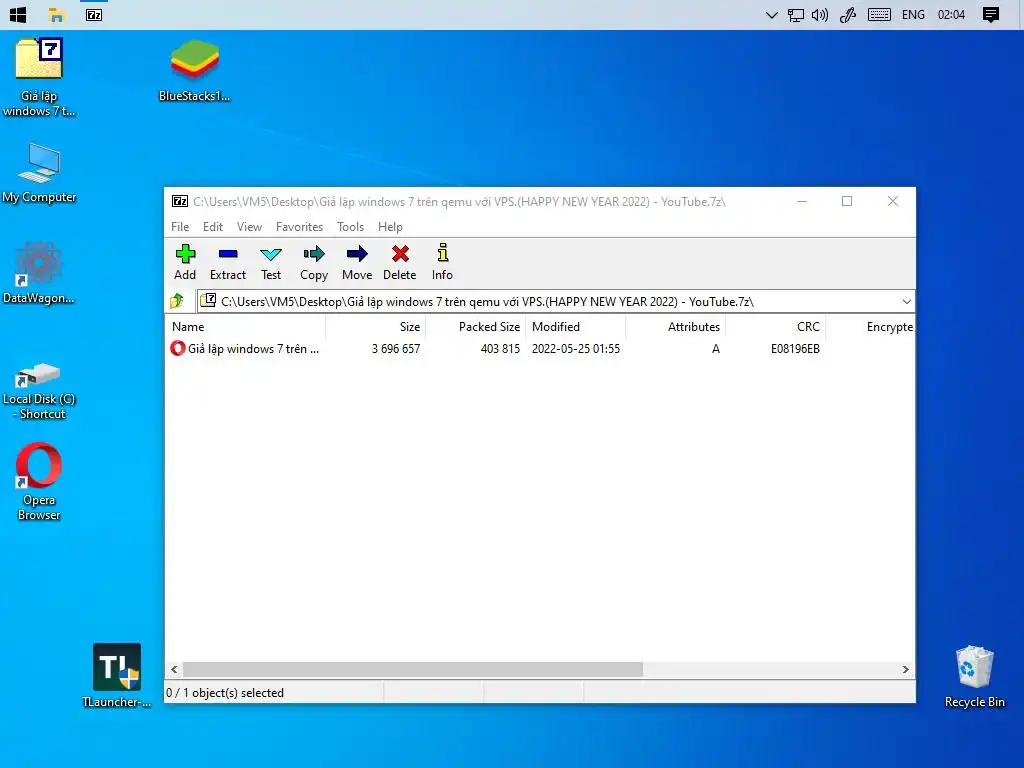Open File Explorer from the taskbar

[x=56, y=14]
